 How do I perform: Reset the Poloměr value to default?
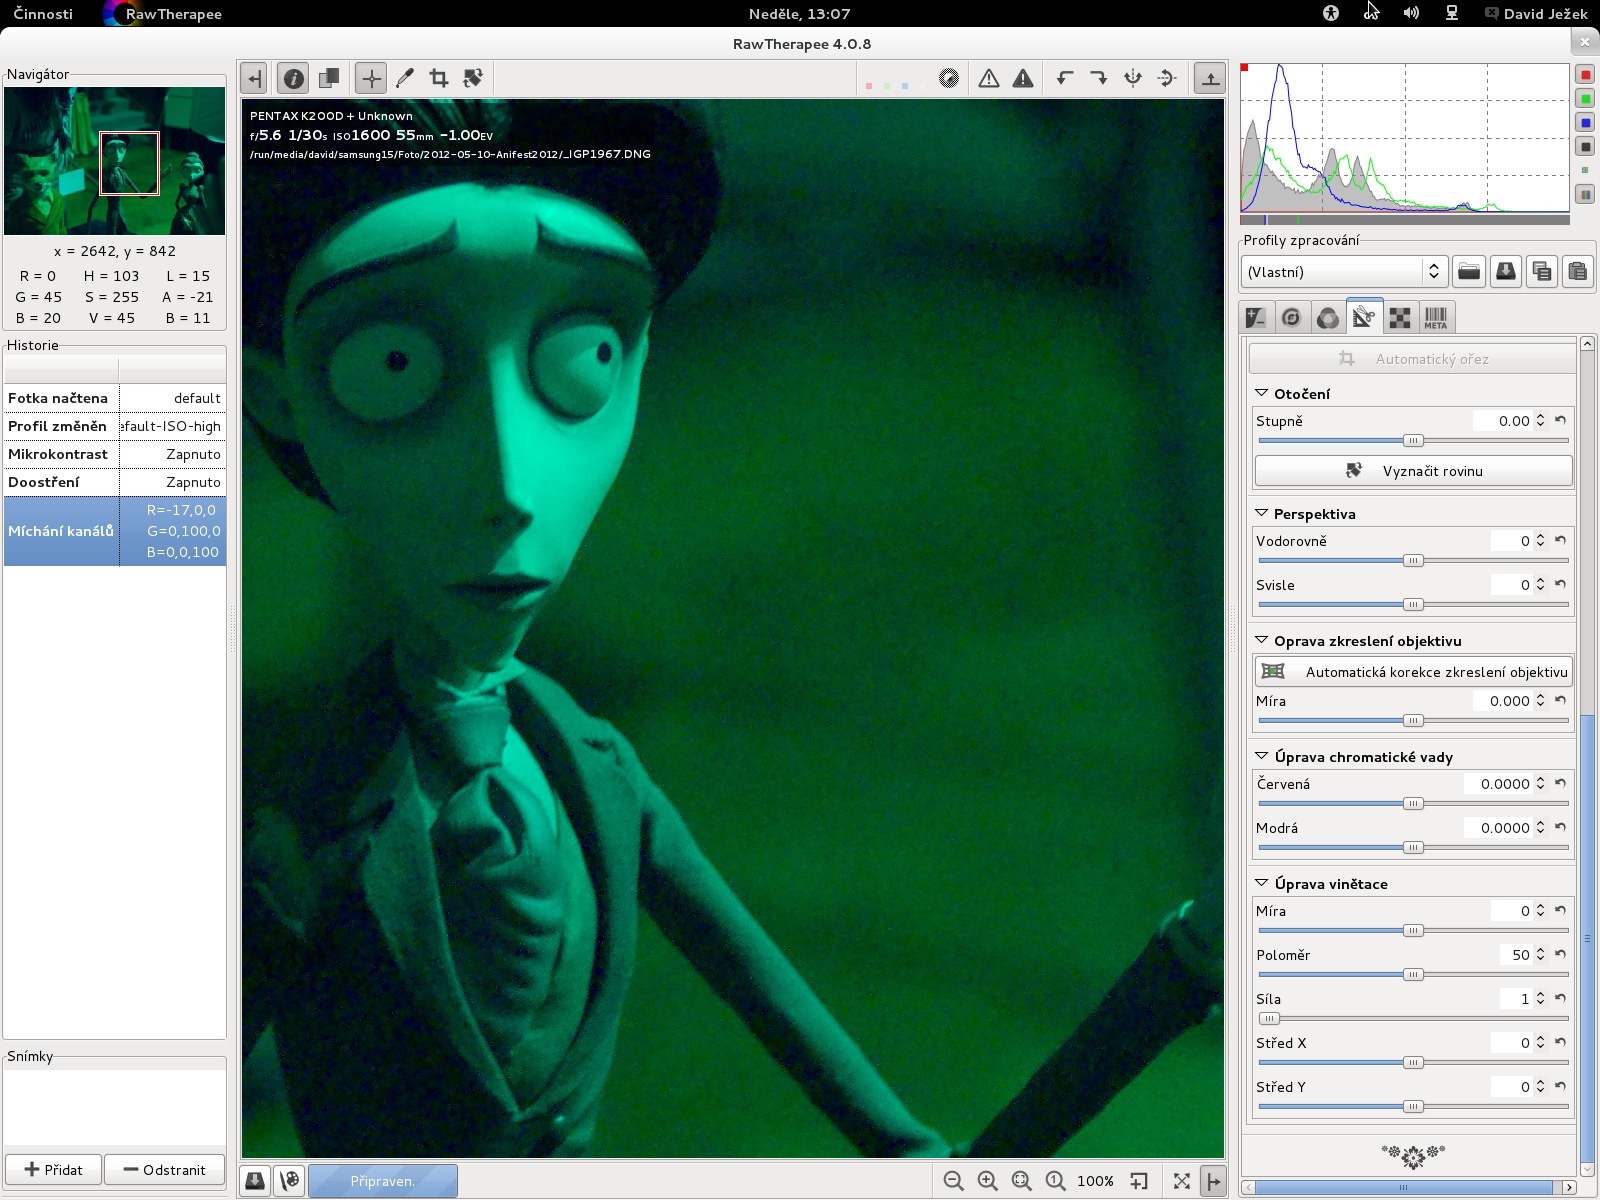pyautogui.click(x=1560, y=955)
